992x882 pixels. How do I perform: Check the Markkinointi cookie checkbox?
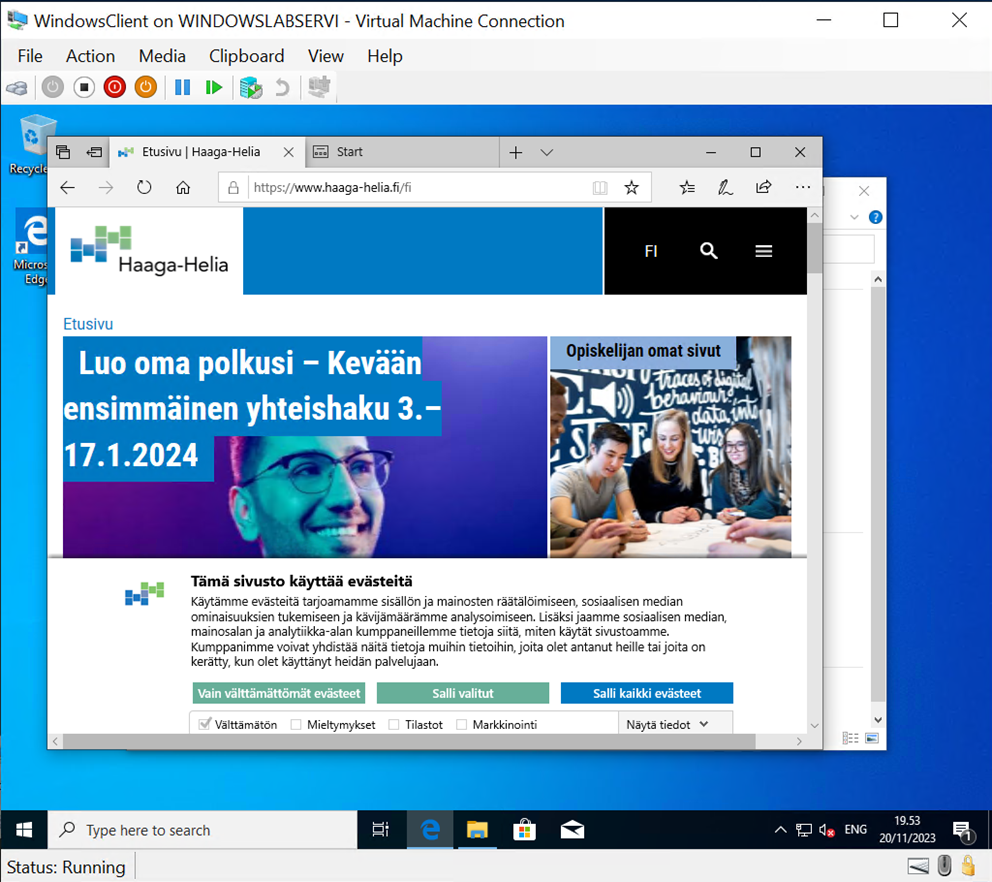(461, 725)
